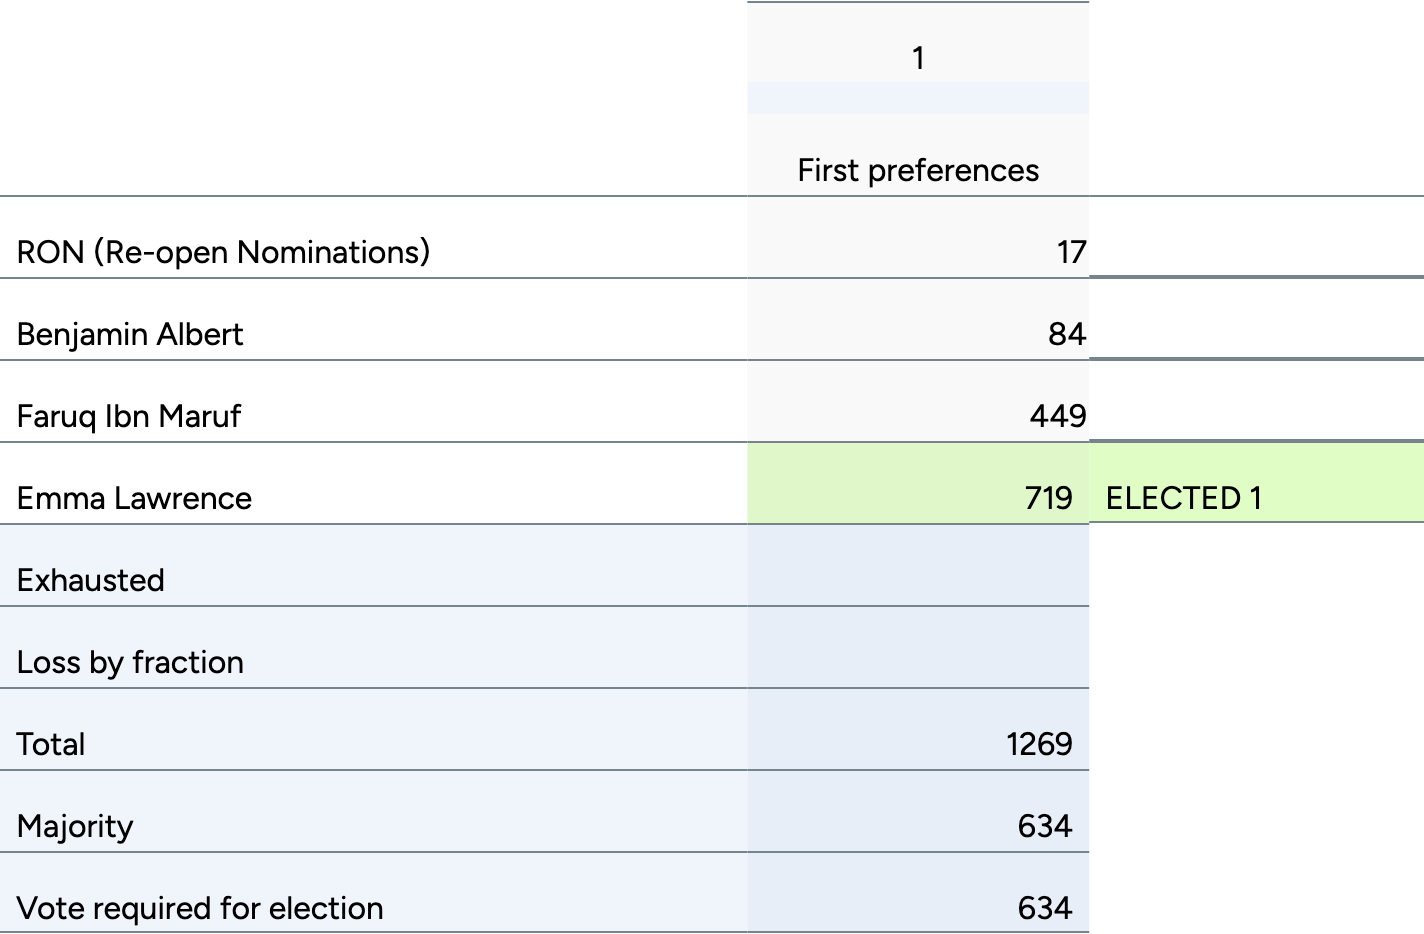Select Emma Lawrence's highlighted 719 votes cell
This screenshot has height=934, width=1424.
(1048, 498)
